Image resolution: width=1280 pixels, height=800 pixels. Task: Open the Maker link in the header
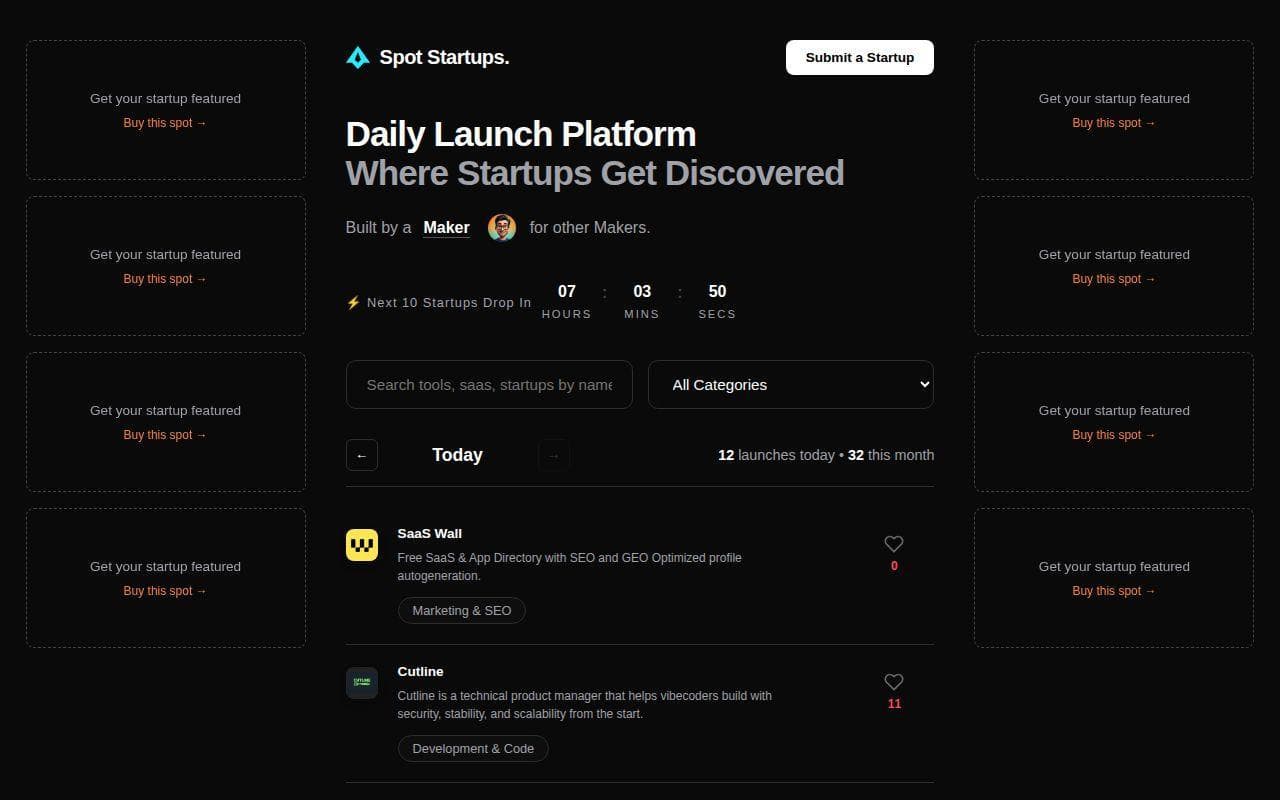(445, 227)
